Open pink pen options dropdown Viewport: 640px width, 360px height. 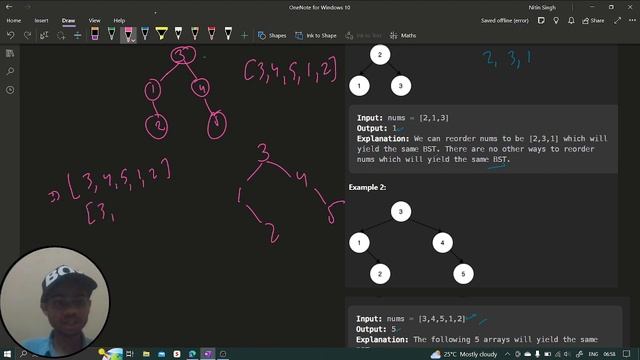pyautogui.click(x=133, y=40)
